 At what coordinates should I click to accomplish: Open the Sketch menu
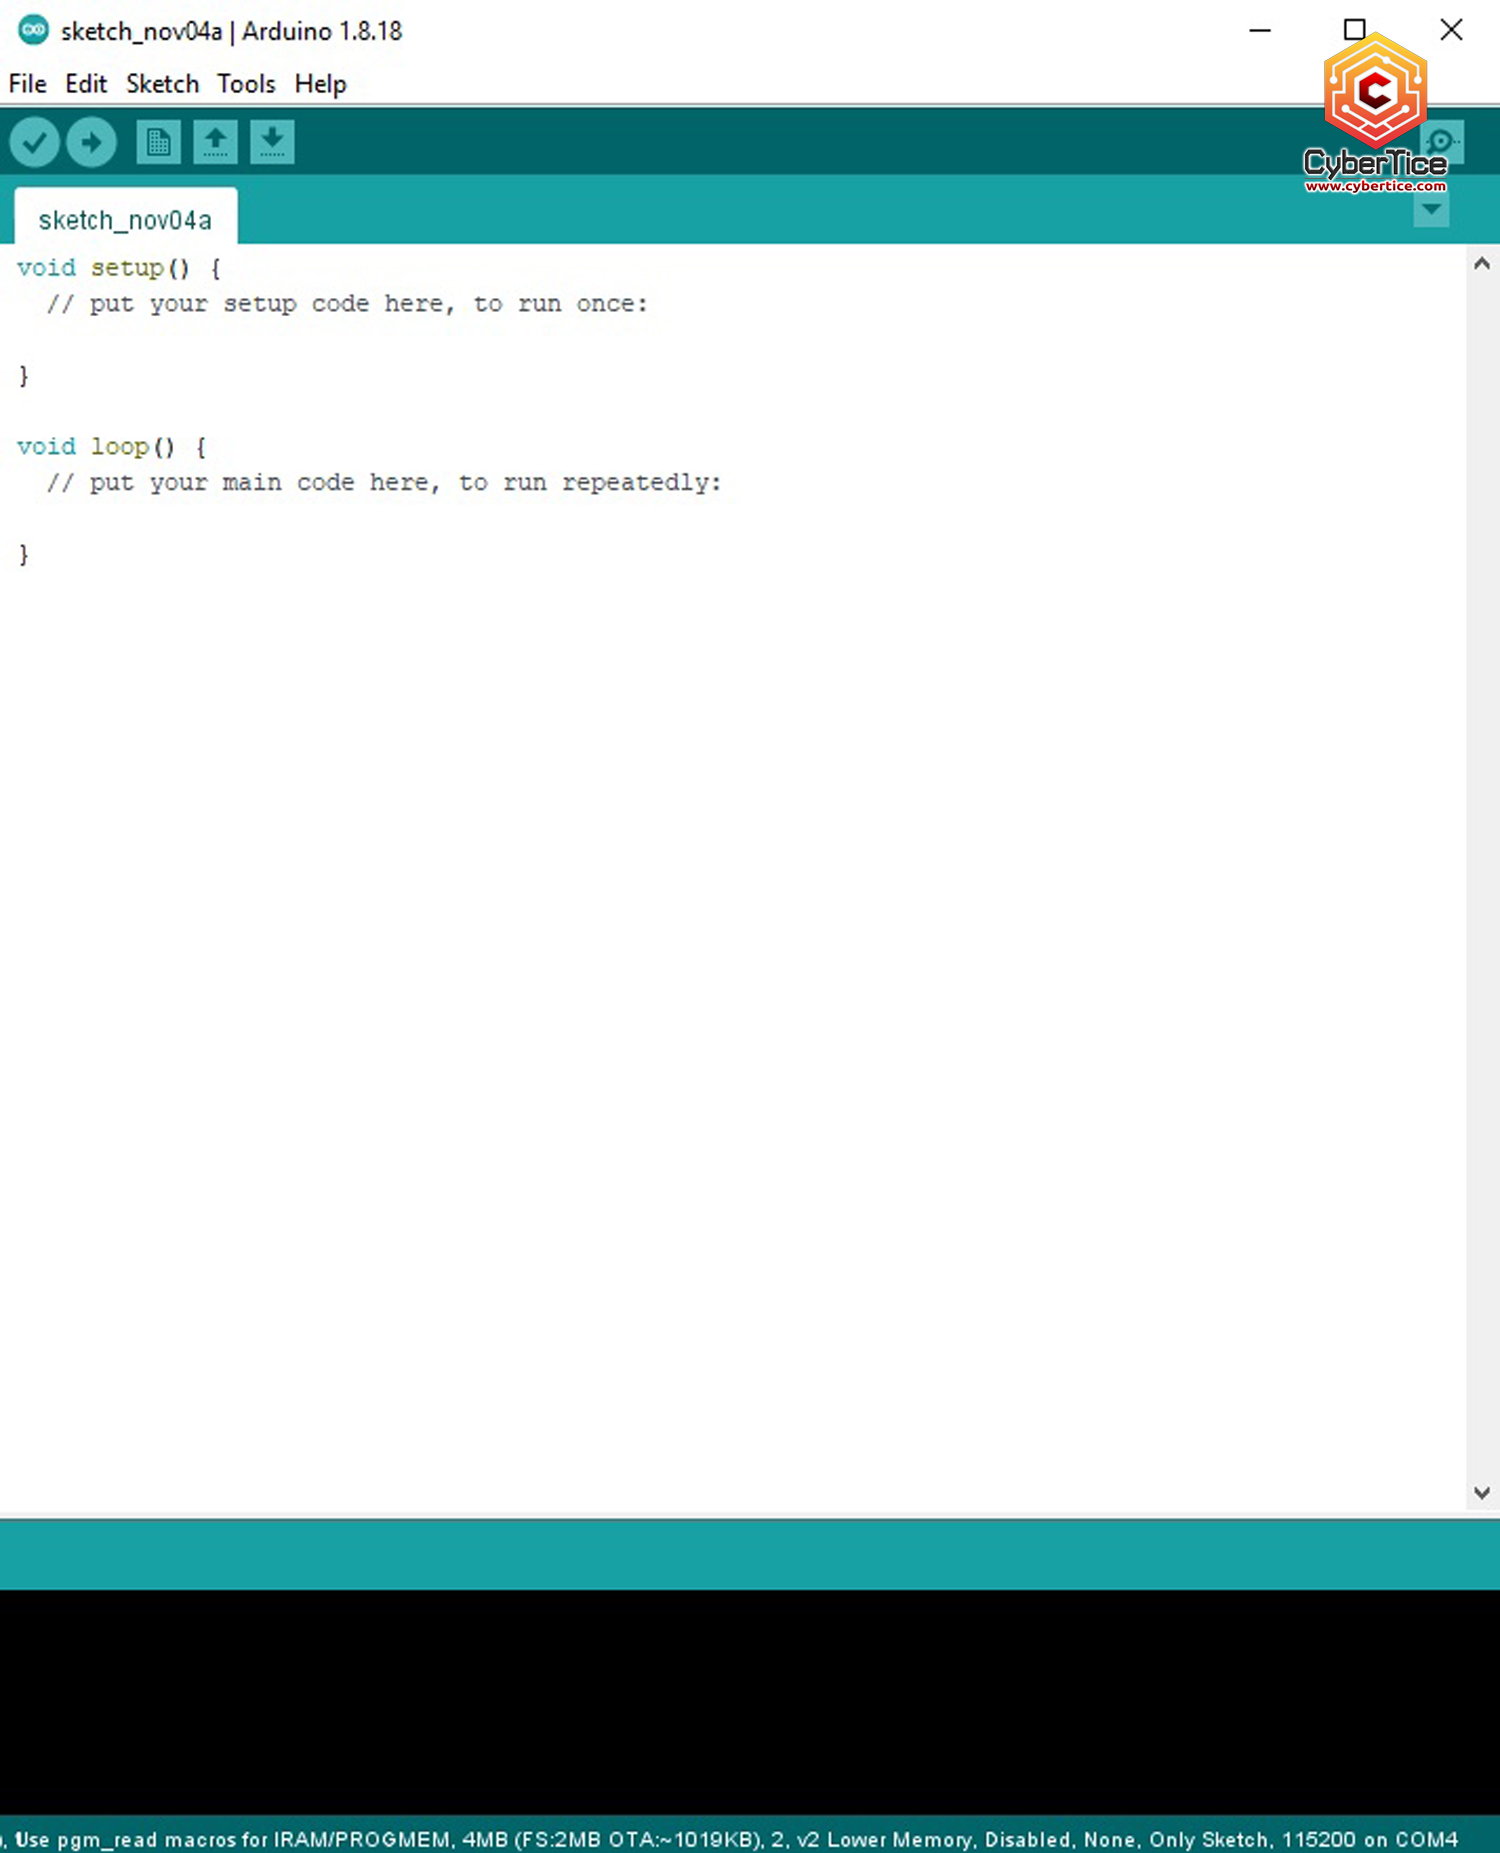tap(162, 84)
